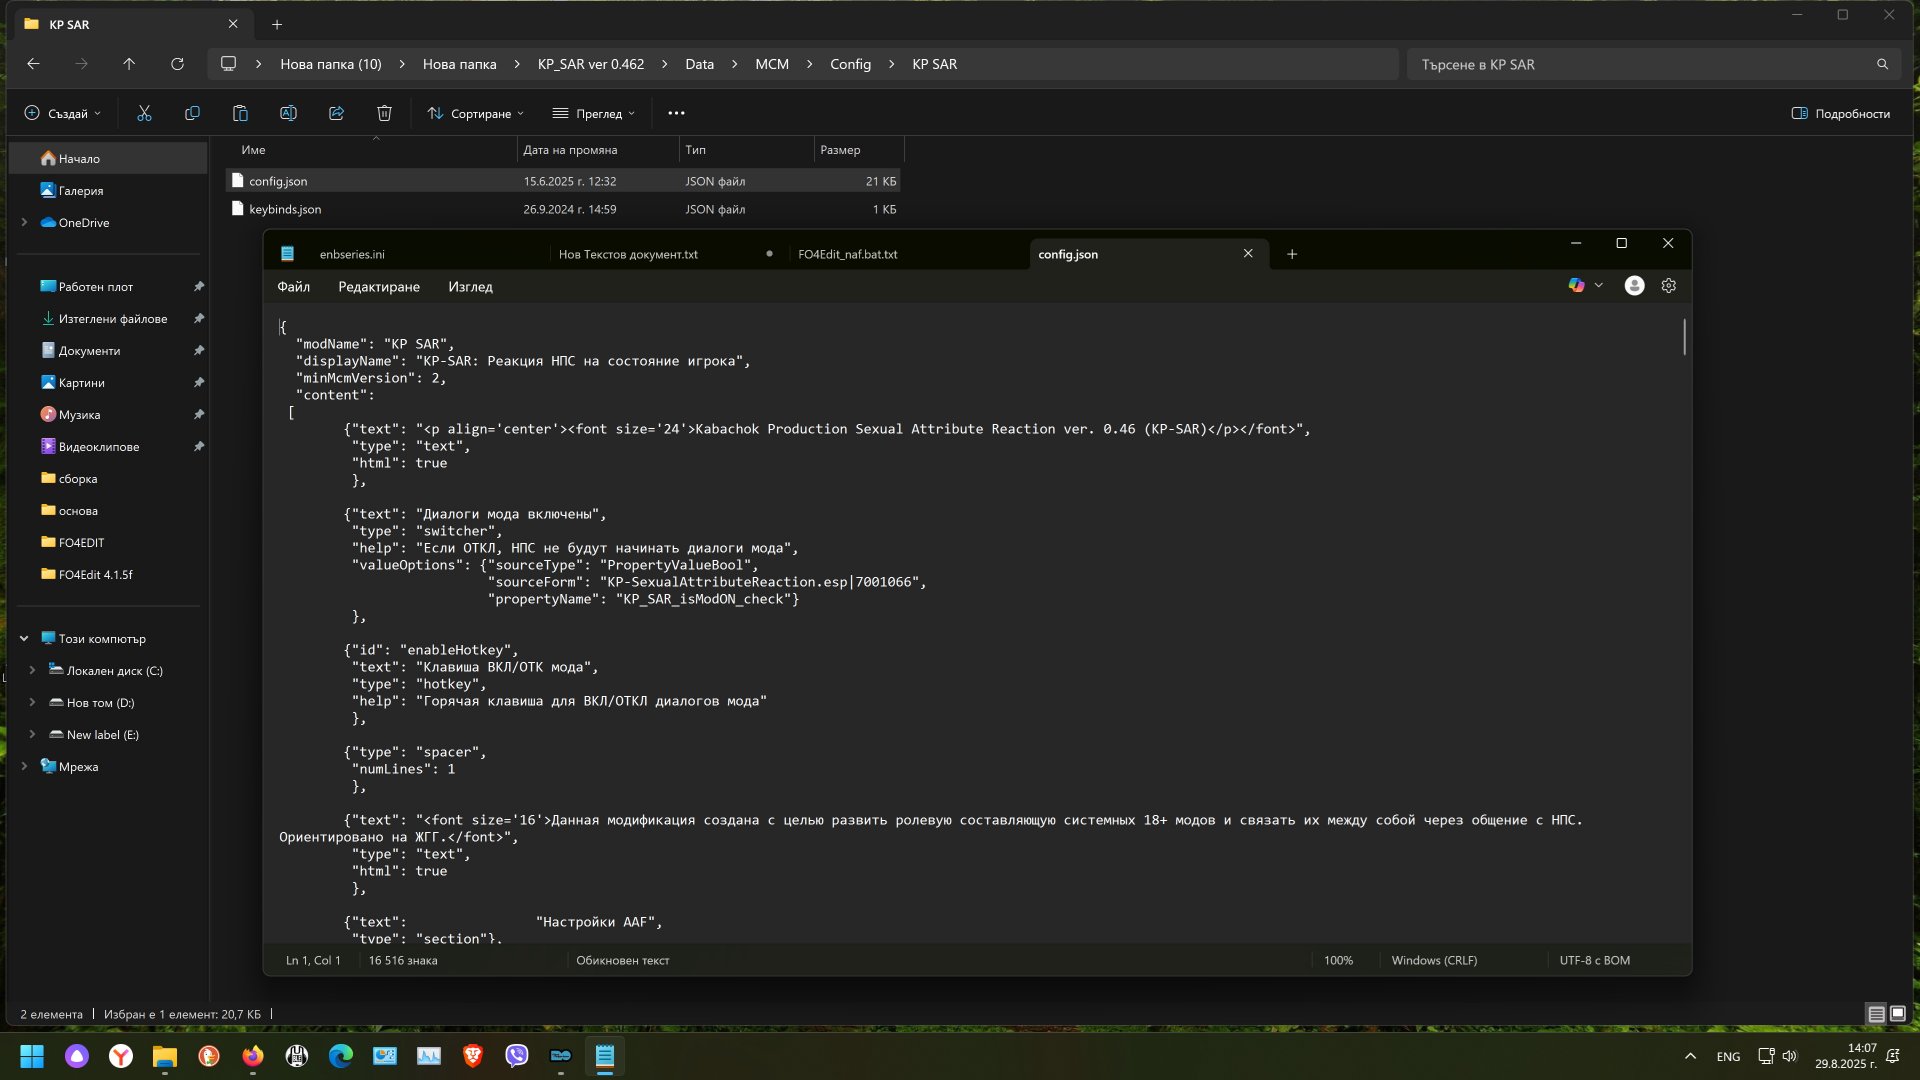1920x1080 pixels.
Task: Click the Share icon in Explorer toolbar
Action: pos(336,113)
